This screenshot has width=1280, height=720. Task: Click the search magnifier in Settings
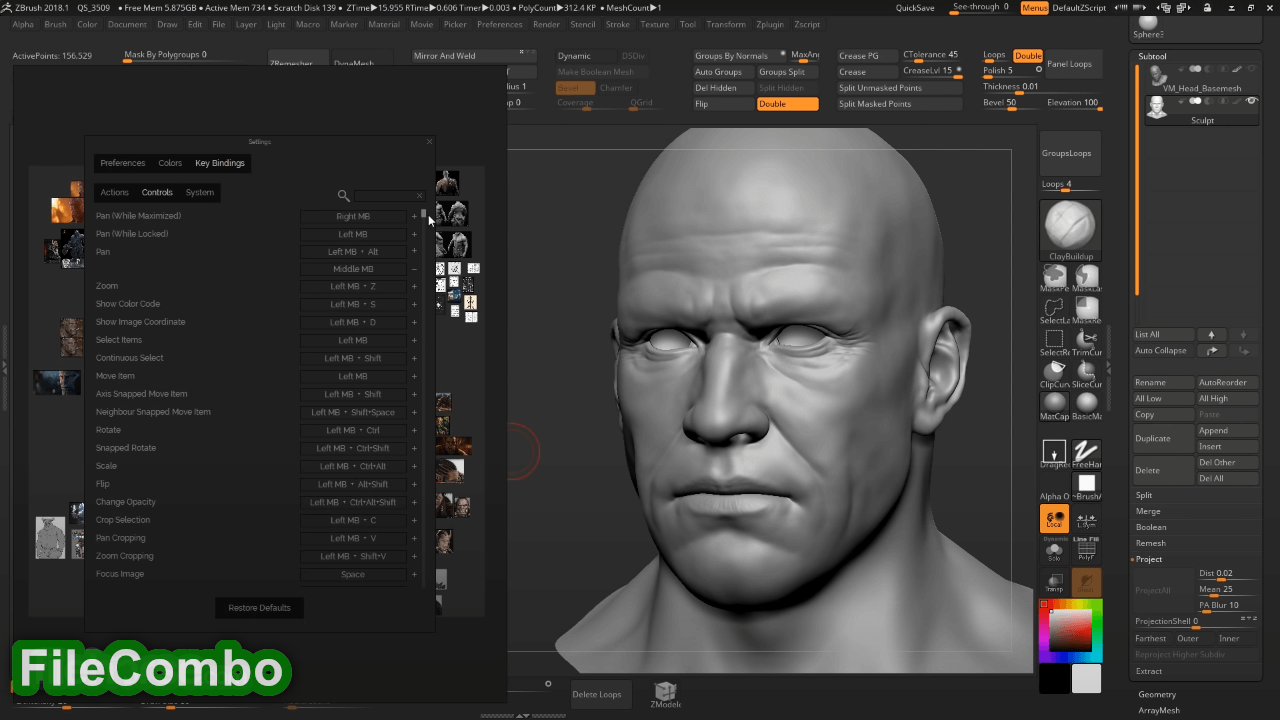[x=343, y=196]
